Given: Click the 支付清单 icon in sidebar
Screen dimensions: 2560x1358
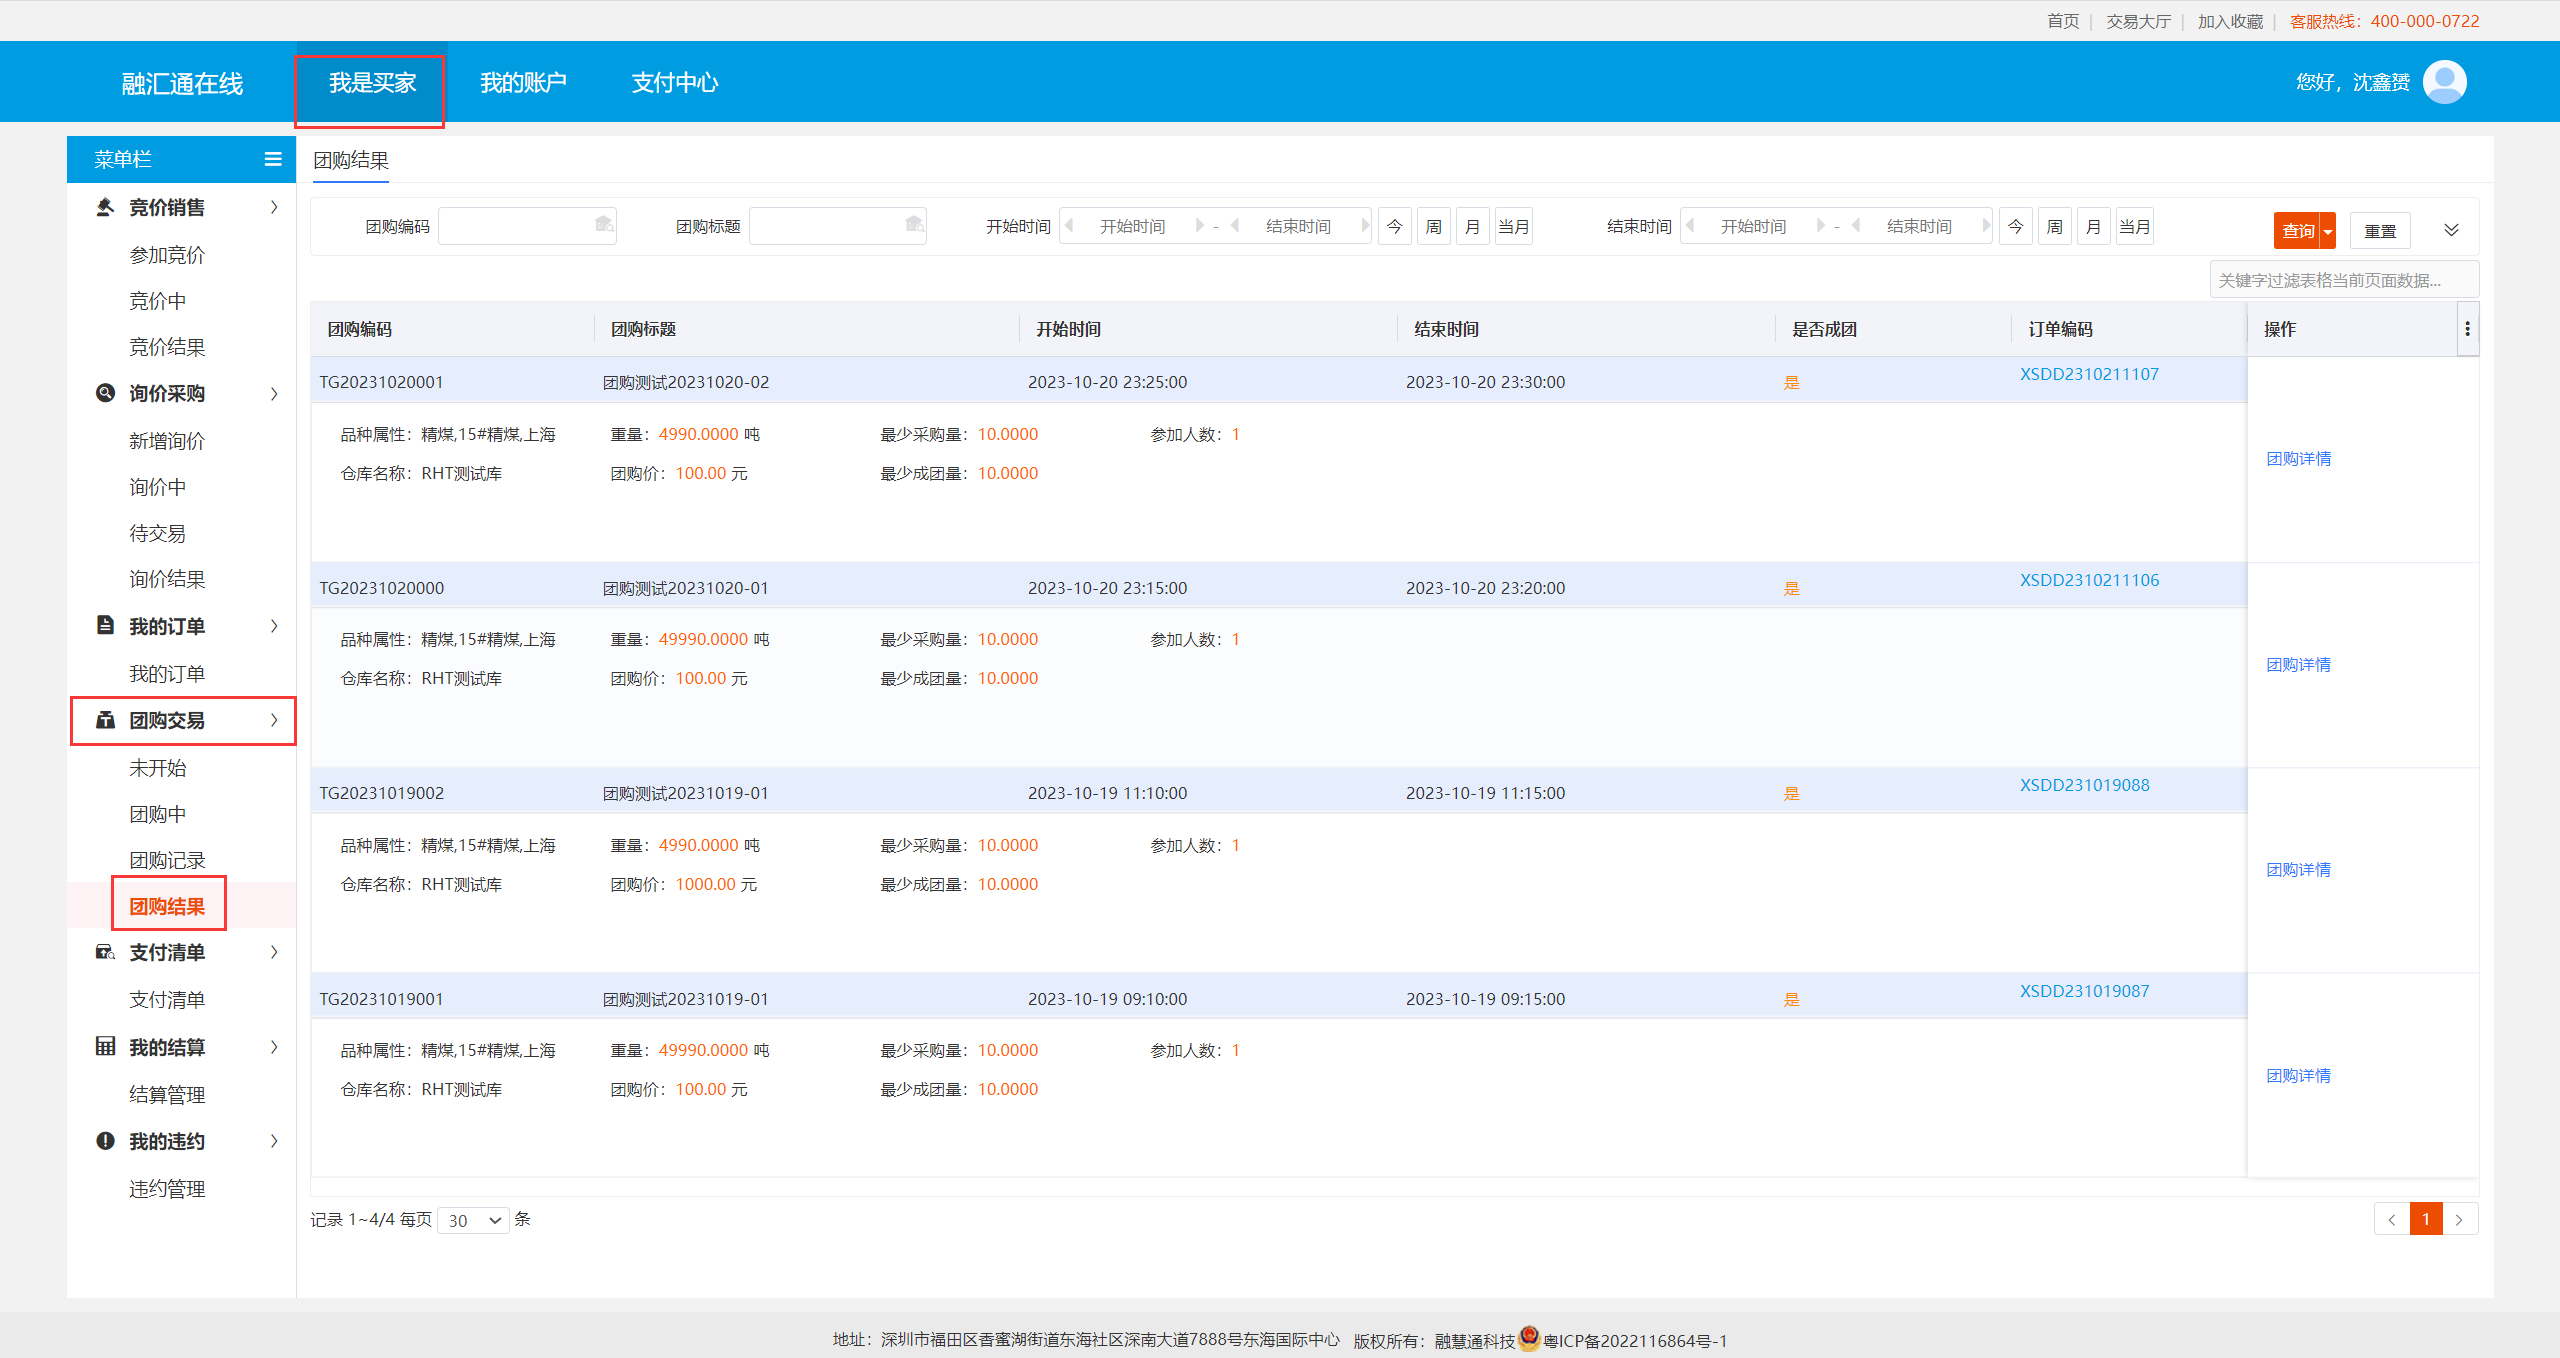Looking at the screenshot, I should (105, 952).
